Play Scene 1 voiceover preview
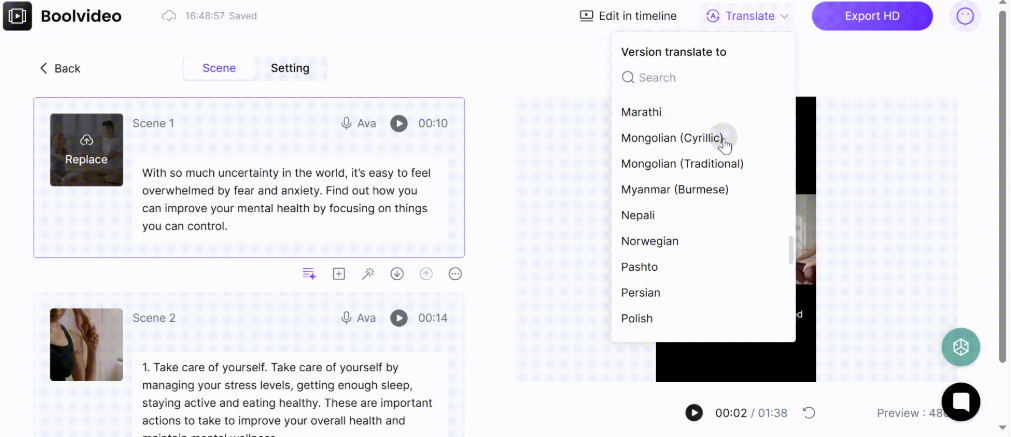 pos(399,123)
